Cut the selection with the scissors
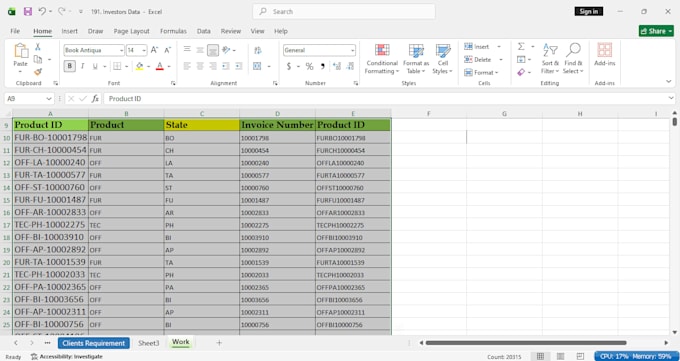The width and height of the screenshot is (680, 361). pyautogui.click(x=38, y=47)
